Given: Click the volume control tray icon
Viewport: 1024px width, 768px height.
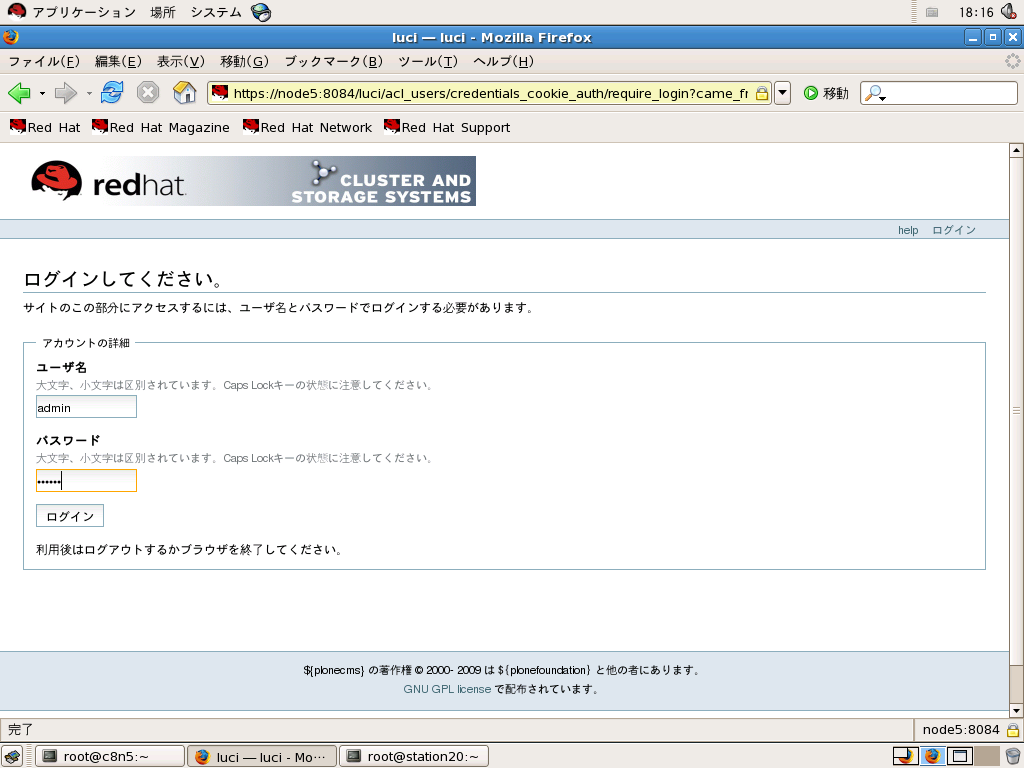Looking at the screenshot, I should tap(1008, 11).
